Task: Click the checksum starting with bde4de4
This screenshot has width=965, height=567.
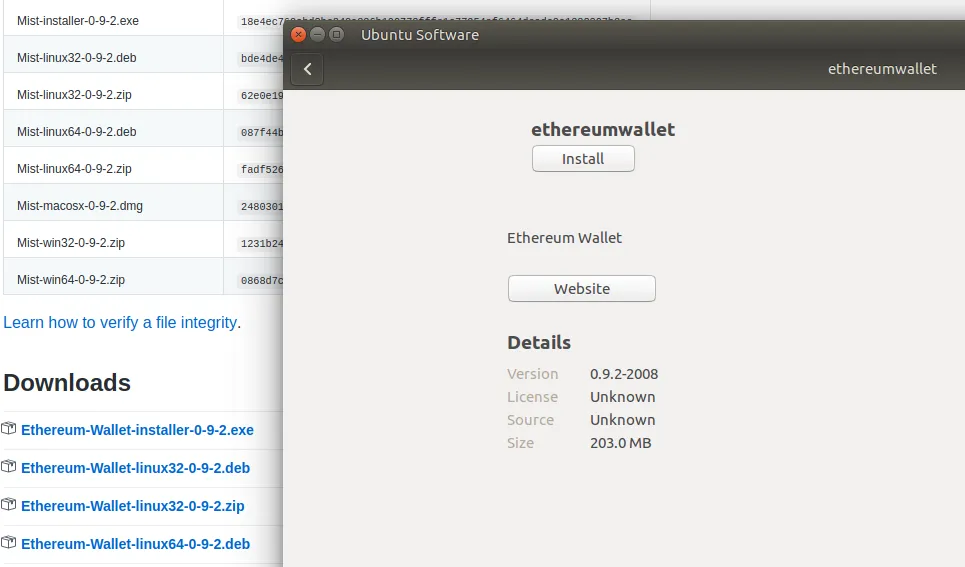Action: (x=262, y=58)
